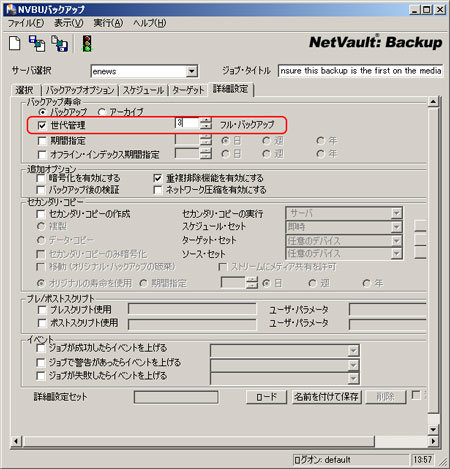
Task: Click the traffic light submit icon
Action: (x=87, y=44)
